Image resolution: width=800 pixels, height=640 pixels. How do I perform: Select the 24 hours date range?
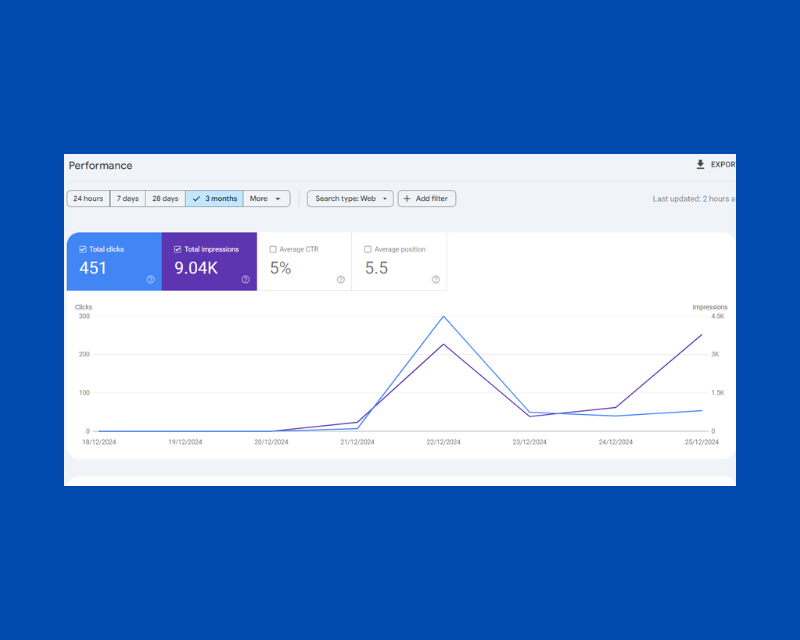(88, 199)
